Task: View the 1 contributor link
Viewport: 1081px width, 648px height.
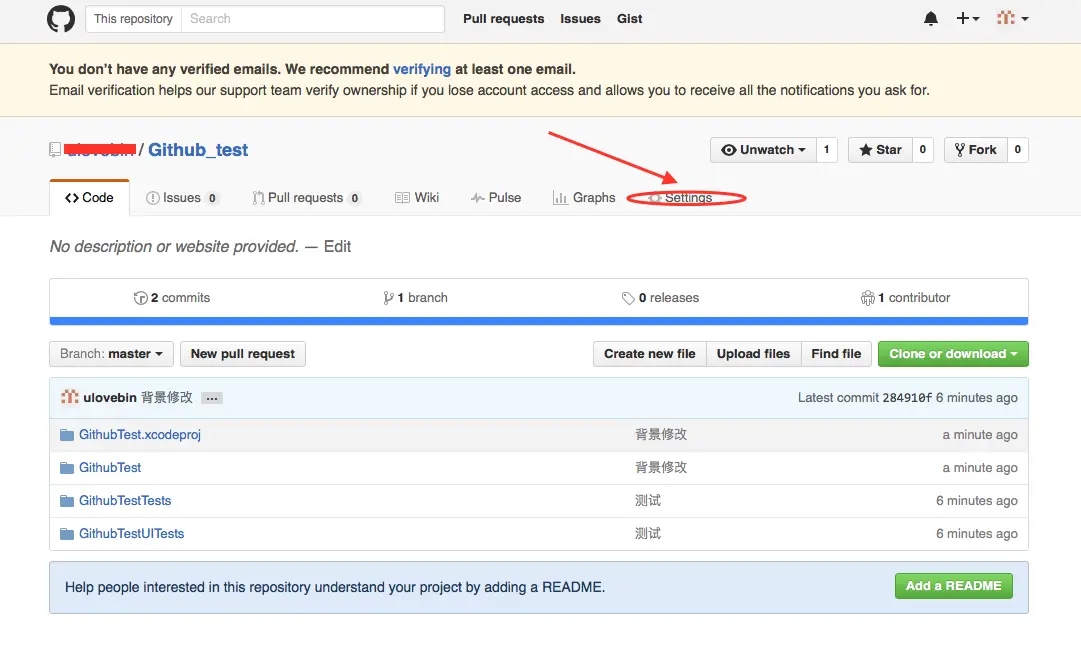Action: pyautogui.click(x=905, y=298)
